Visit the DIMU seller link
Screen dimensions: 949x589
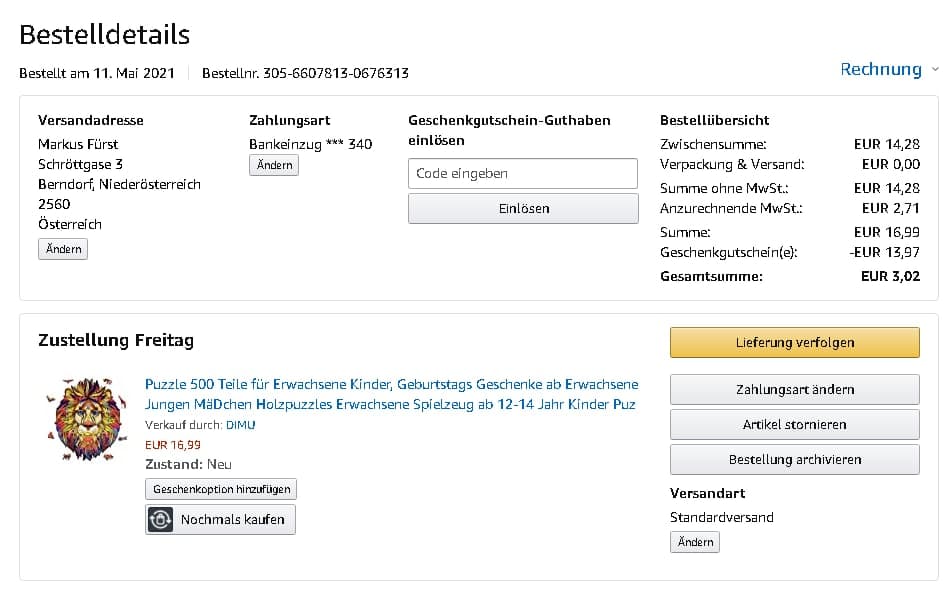click(x=240, y=425)
